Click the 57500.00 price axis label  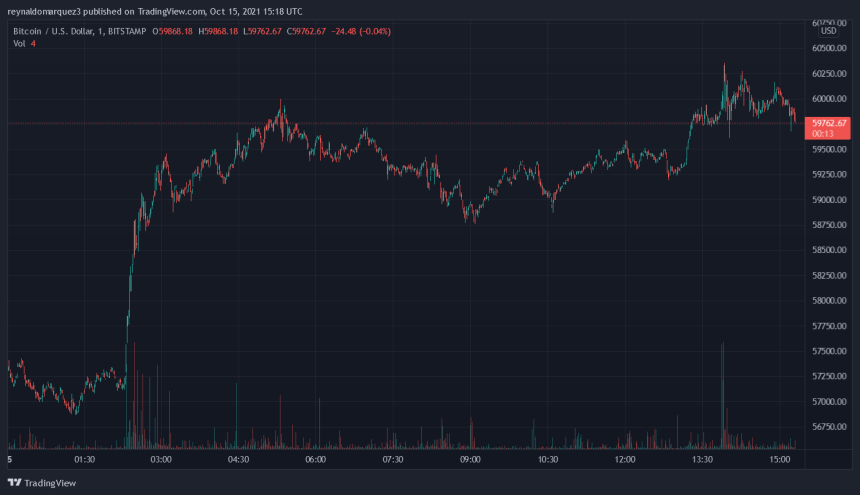pos(829,351)
